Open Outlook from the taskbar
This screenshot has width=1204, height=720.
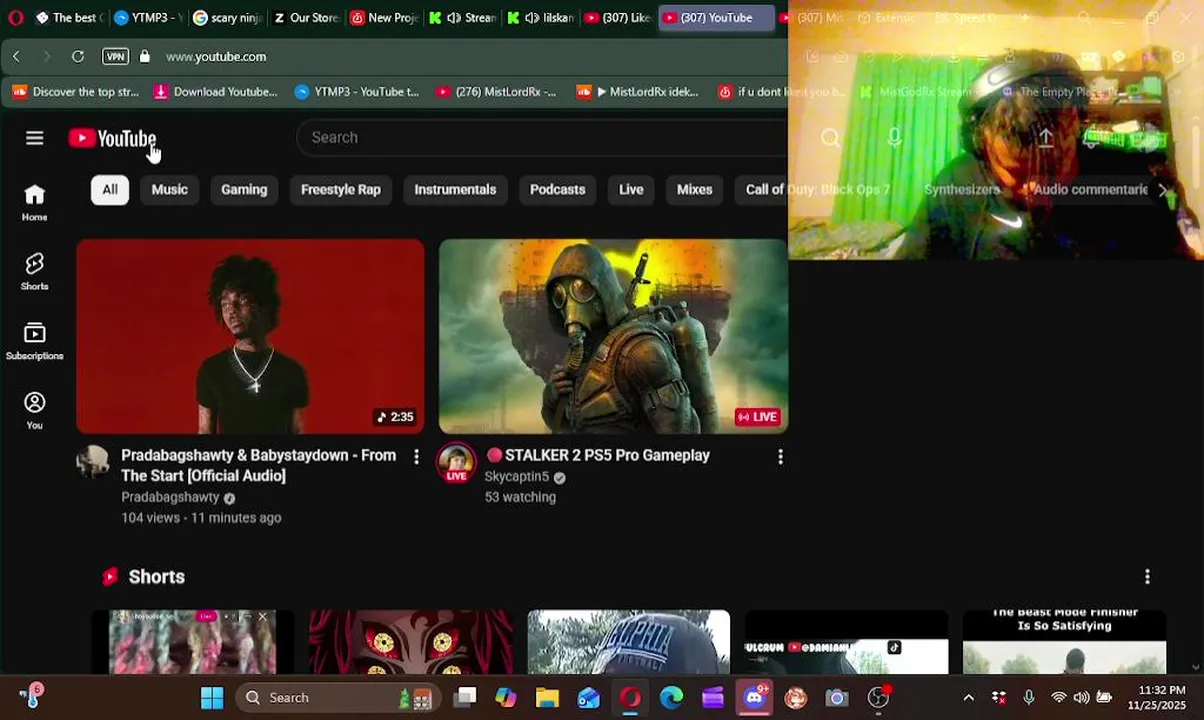pos(588,698)
